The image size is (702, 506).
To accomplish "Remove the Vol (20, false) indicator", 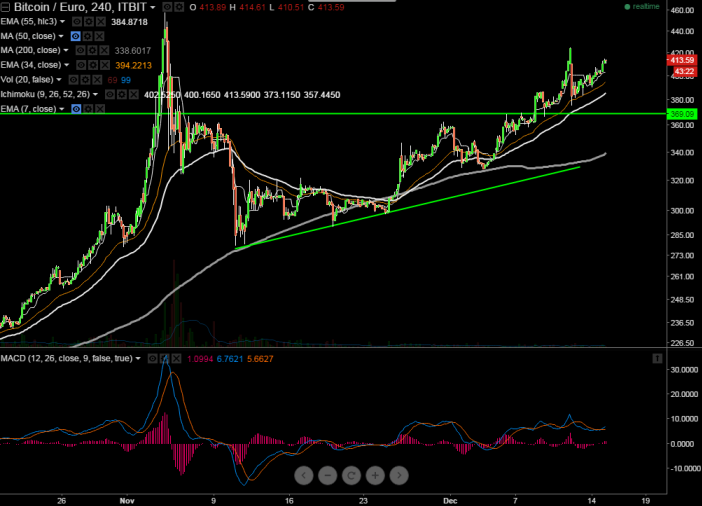I will pos(97,80).
